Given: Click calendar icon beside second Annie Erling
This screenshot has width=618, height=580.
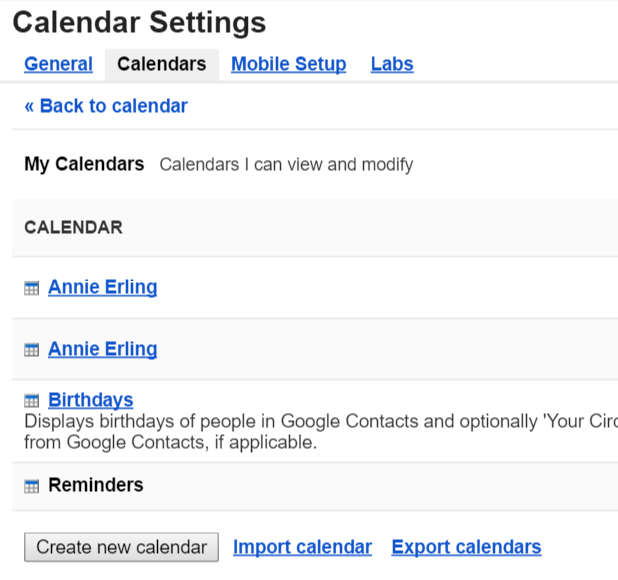Looking at the screenshot, I should 32,350.
